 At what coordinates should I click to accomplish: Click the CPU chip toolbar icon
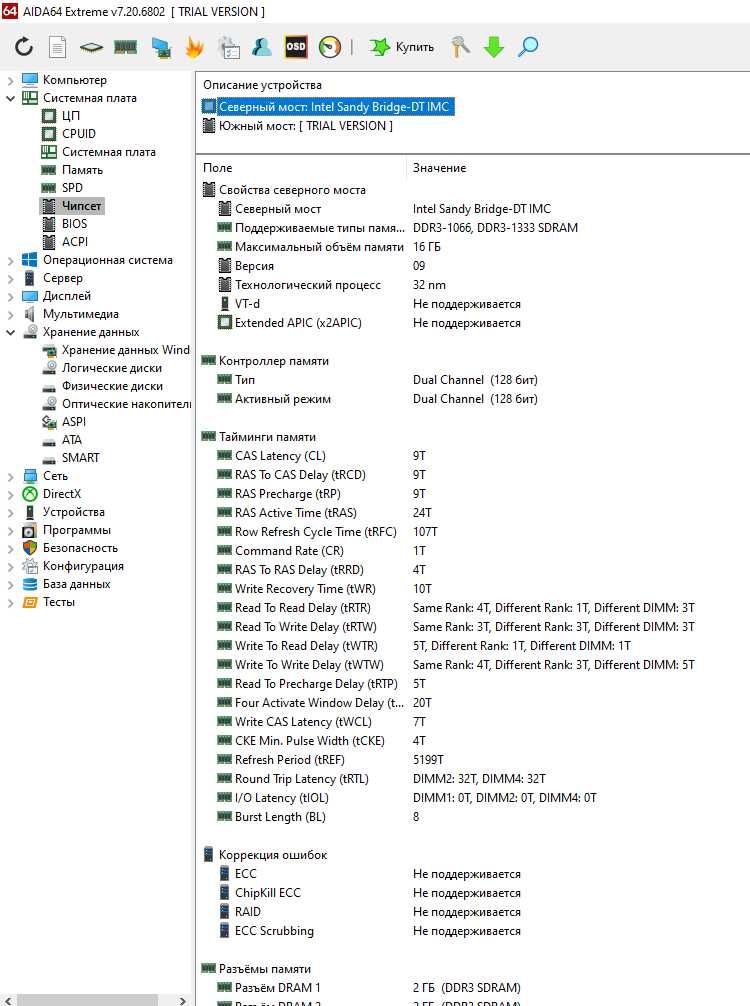[91, 47]
